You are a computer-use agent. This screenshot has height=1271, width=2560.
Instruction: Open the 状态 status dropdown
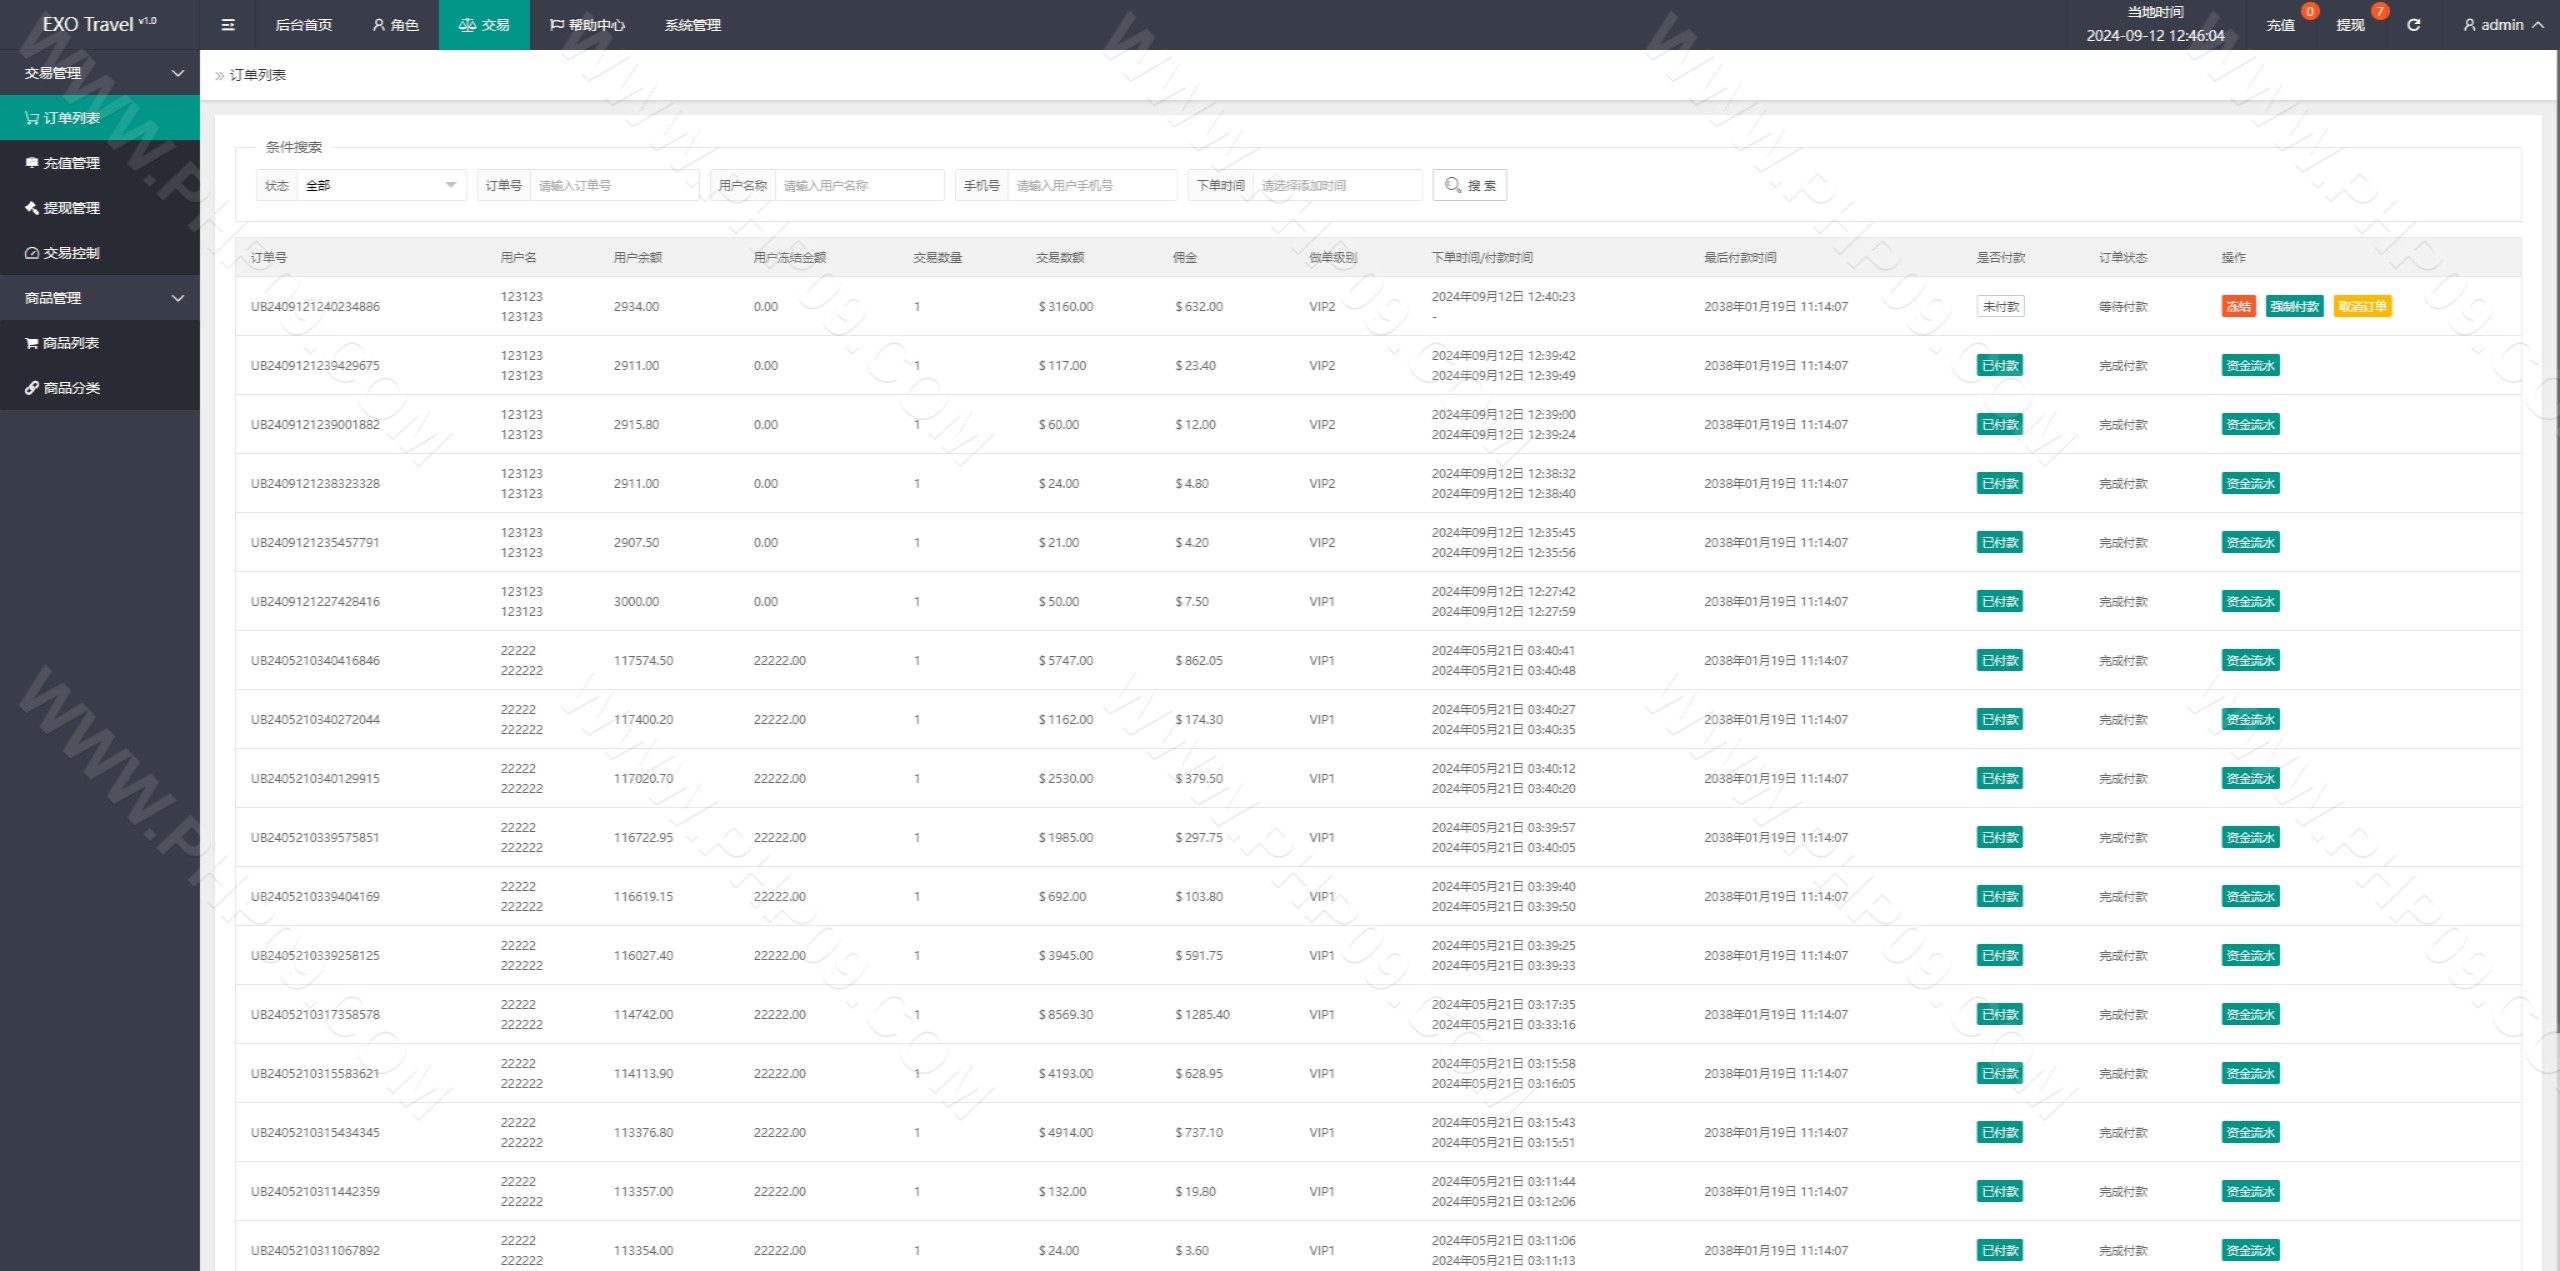(380, 185)
